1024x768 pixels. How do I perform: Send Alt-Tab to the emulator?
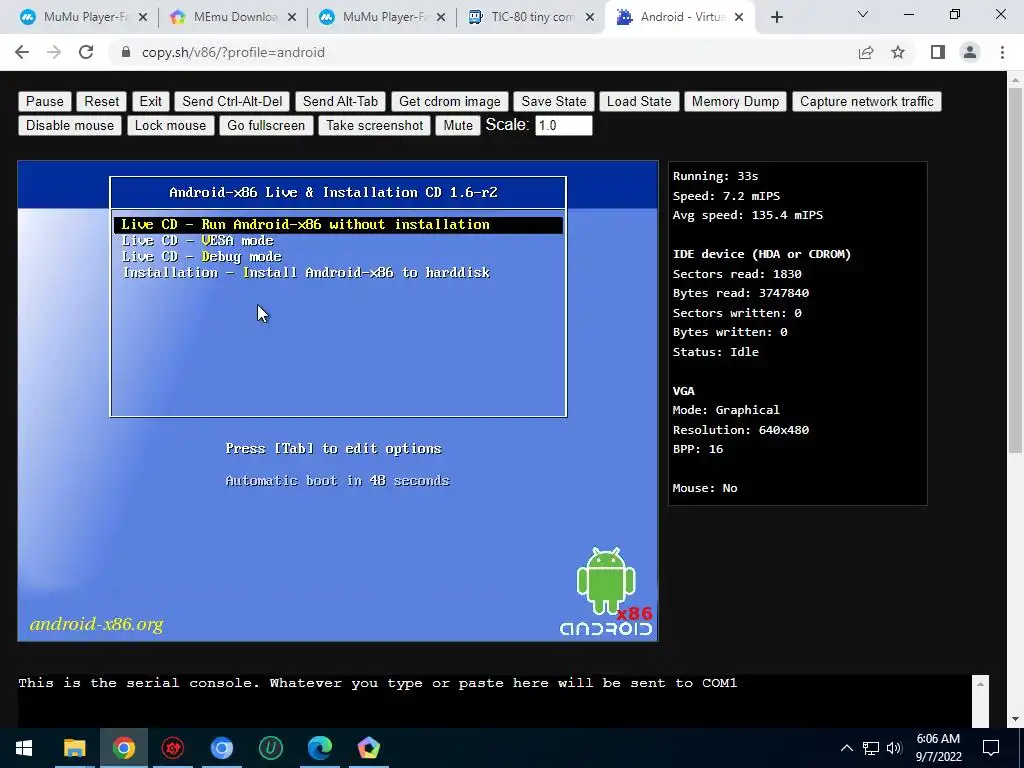[x=340, y=101]
